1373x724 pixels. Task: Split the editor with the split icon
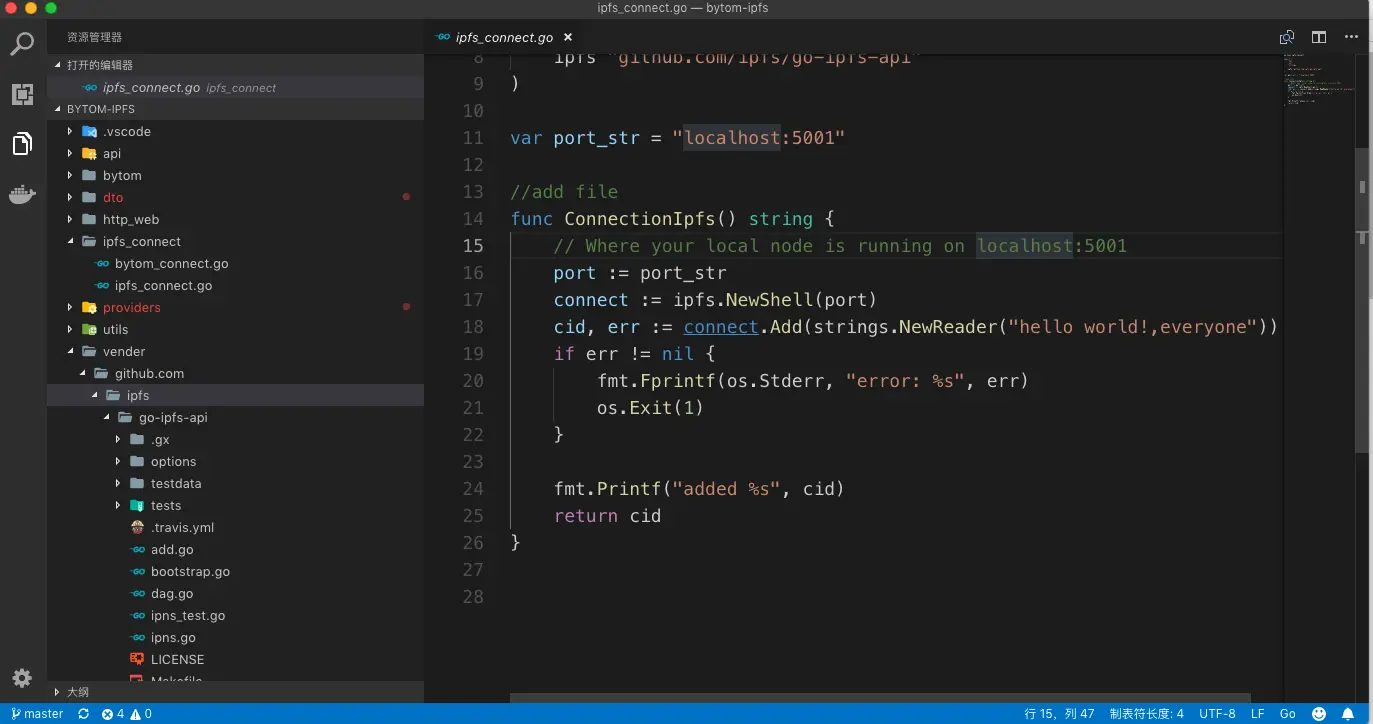coord(1319,37)
